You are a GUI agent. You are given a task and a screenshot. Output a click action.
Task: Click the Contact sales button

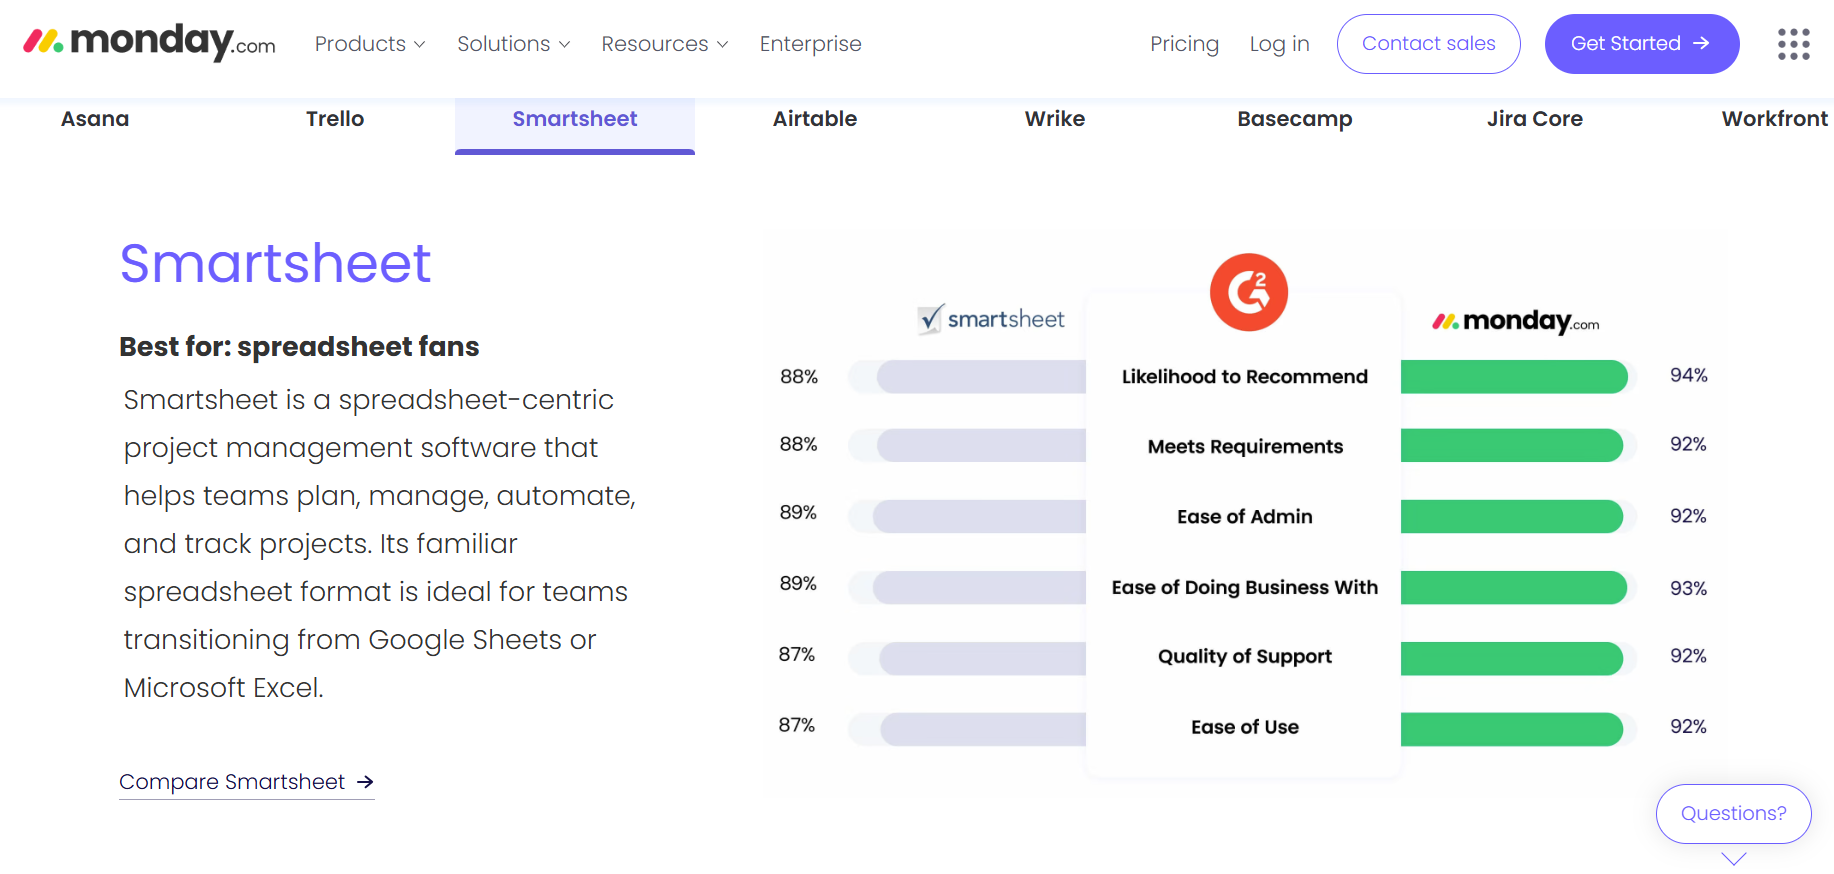[1428, 44]
